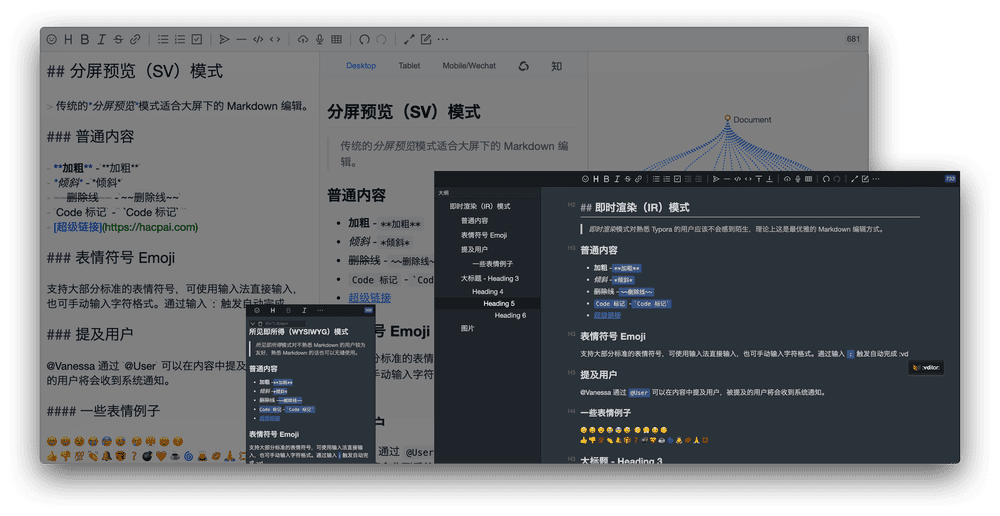This screenshot has width=1000, height=516.
Task: Open more options ellipsis in dark IR toolbar
Action: pyautogui.click(x=876, y=179)
